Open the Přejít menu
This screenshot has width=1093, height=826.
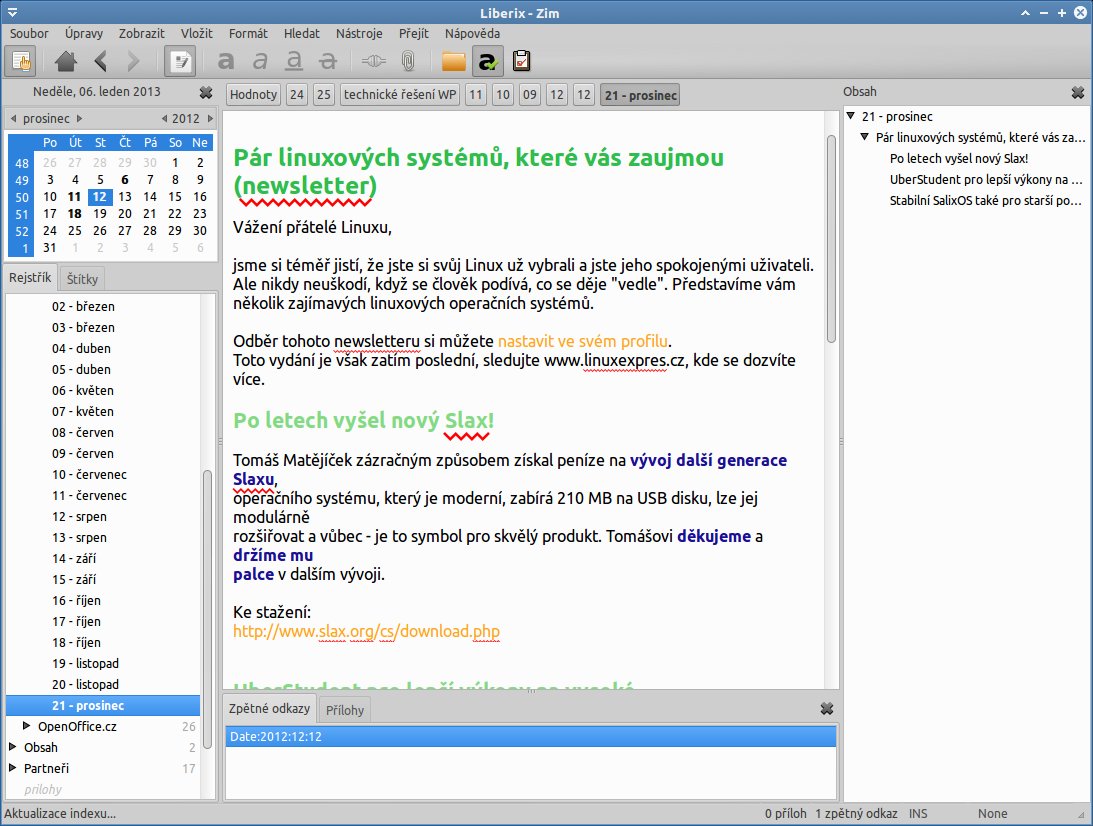click(414, 33)
